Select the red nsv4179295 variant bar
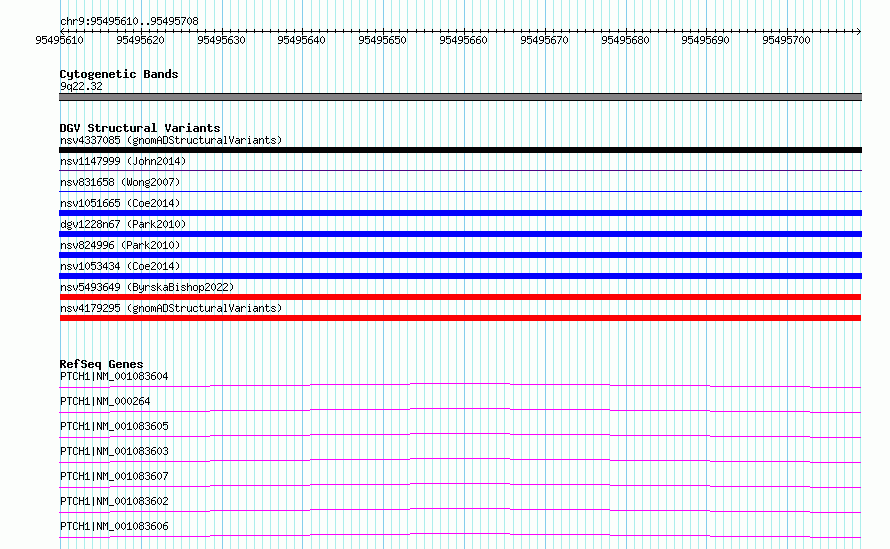890x549 pixels. click(x=460, y=318)
